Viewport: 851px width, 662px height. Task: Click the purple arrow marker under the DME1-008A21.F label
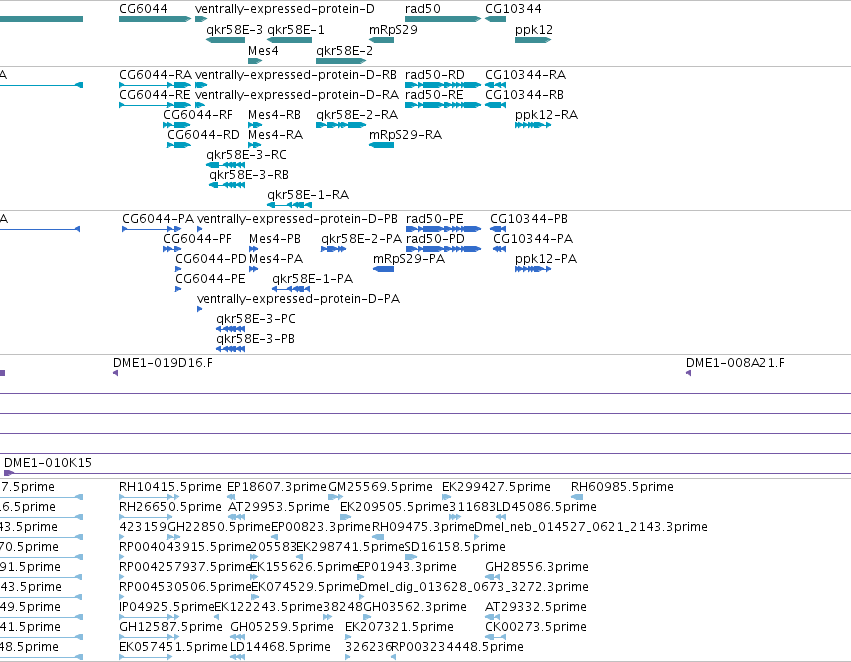tap(689, 373)
